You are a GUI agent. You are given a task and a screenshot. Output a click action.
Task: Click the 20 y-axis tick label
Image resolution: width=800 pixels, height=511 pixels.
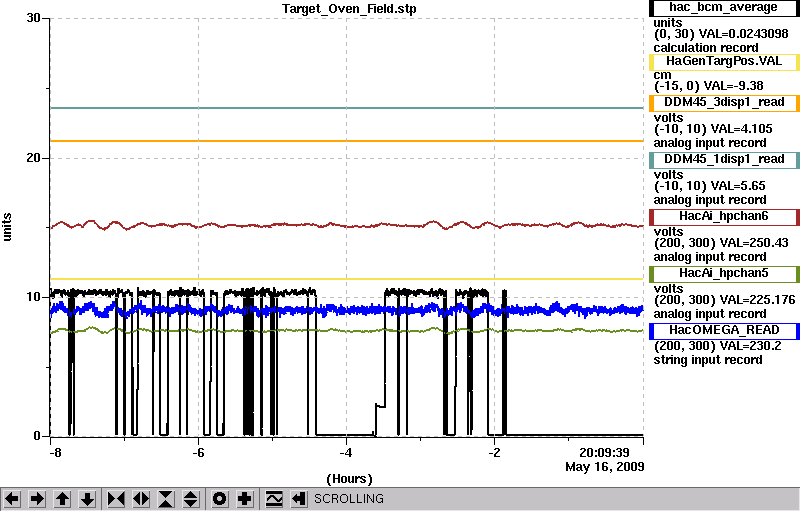(x=33, y=158)
